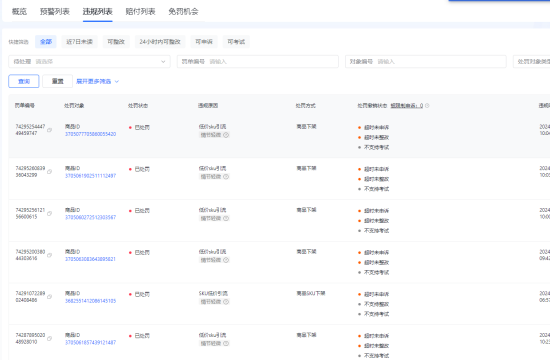Open product ID link 3705077705860055420
The height and width of the screenshot is (360, 550).
(90, 134)
